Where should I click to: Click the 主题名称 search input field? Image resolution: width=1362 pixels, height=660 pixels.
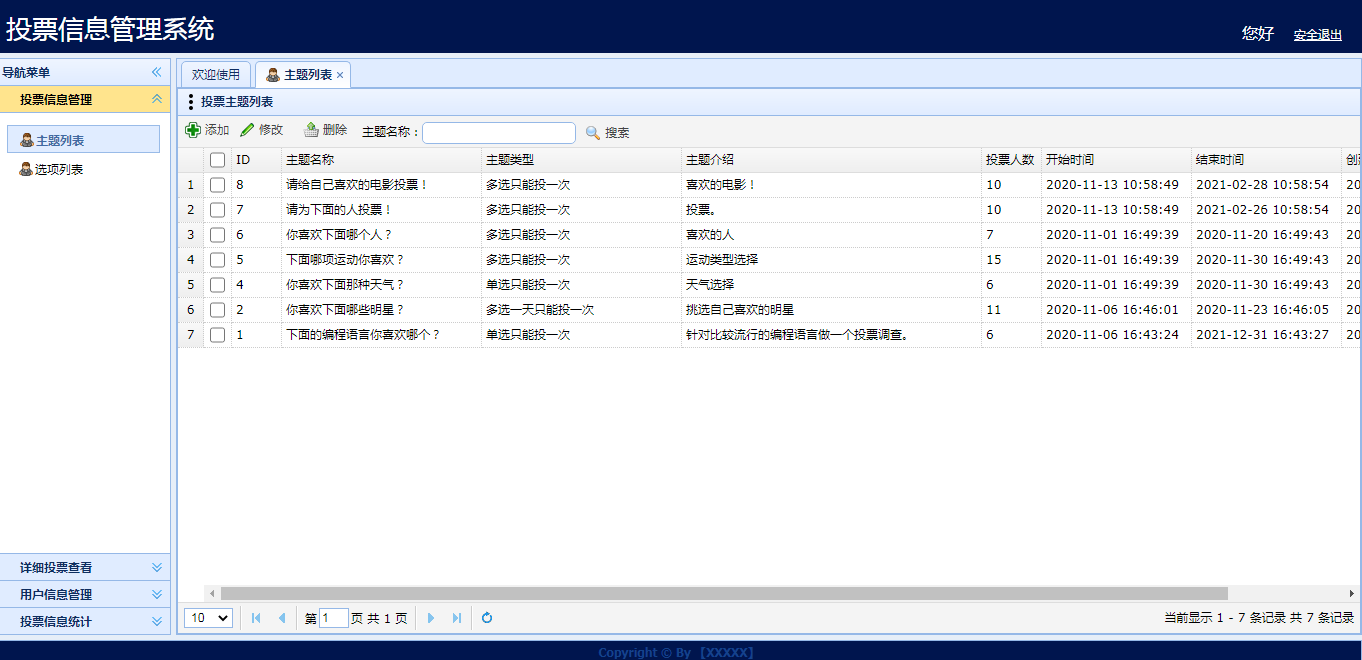pyautogui.click(x=499, y=132)
